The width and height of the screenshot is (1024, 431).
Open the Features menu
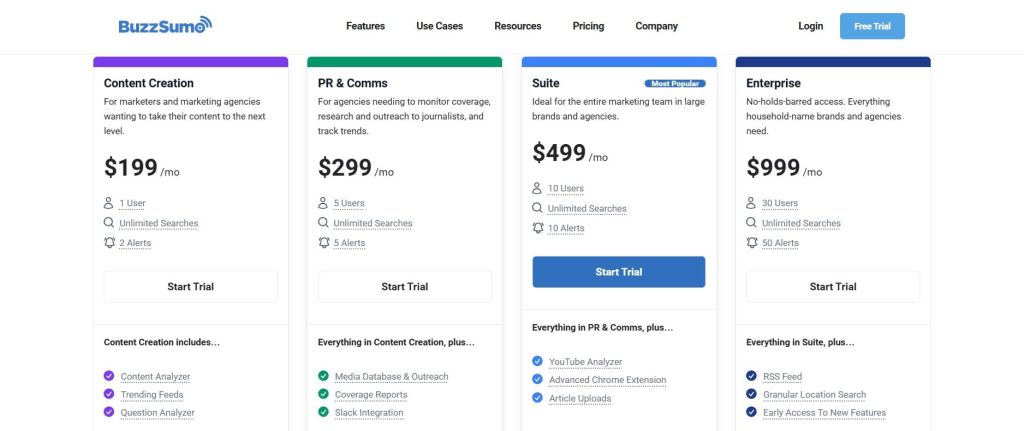[x=365, y=26]
